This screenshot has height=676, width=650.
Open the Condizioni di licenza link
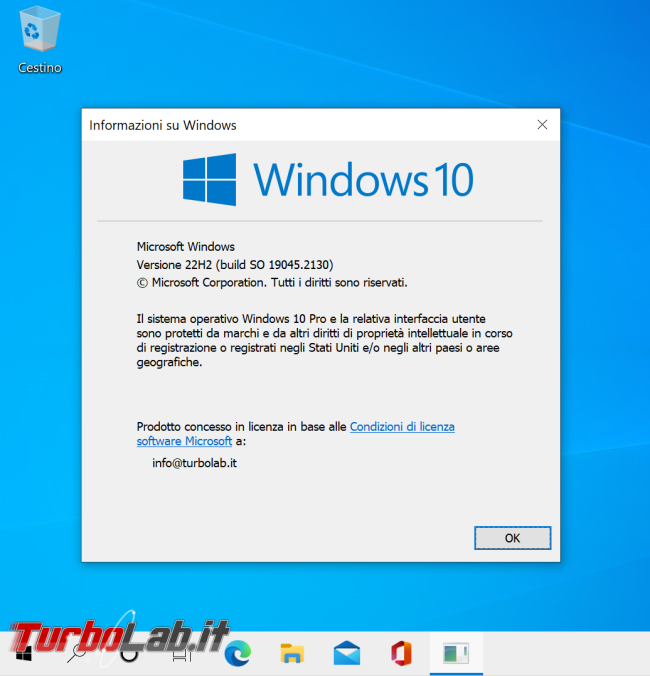402,426
